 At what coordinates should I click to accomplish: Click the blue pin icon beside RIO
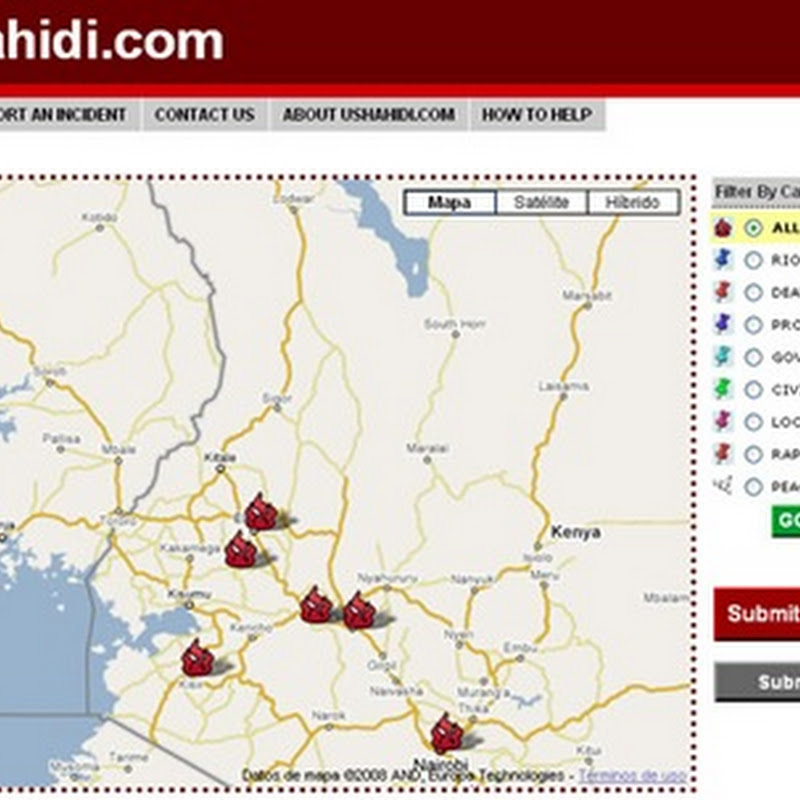[723, 259]
